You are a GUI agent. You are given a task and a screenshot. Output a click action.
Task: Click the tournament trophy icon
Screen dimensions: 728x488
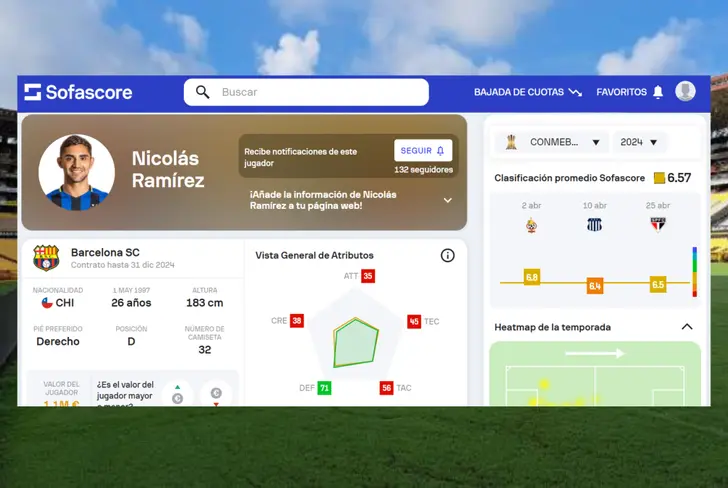click(511, 142)
